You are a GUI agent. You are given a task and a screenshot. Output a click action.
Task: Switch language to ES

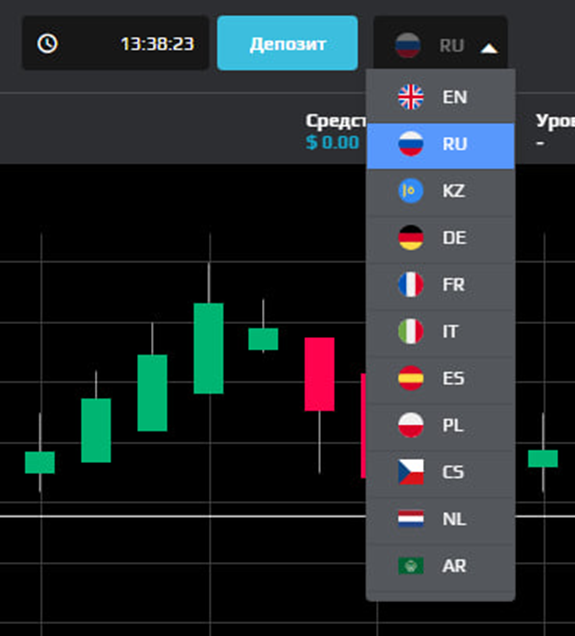click(440, 378)
